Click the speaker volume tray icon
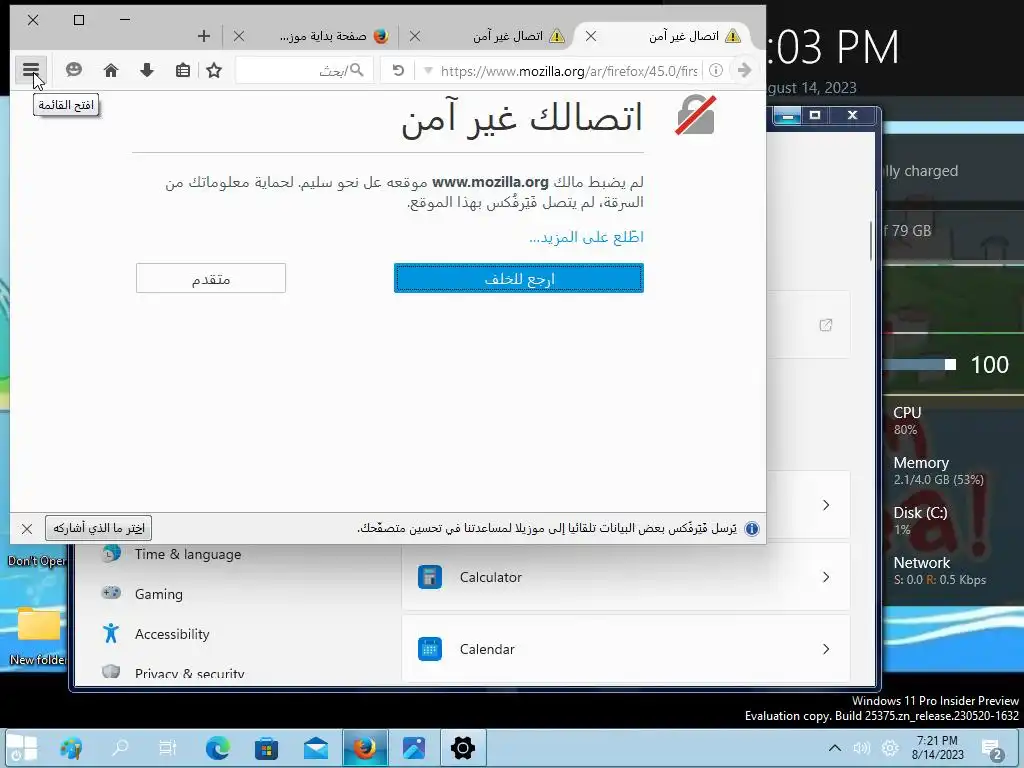The width and height of the screenshot is (1024, 768). [x=861, y=748]
